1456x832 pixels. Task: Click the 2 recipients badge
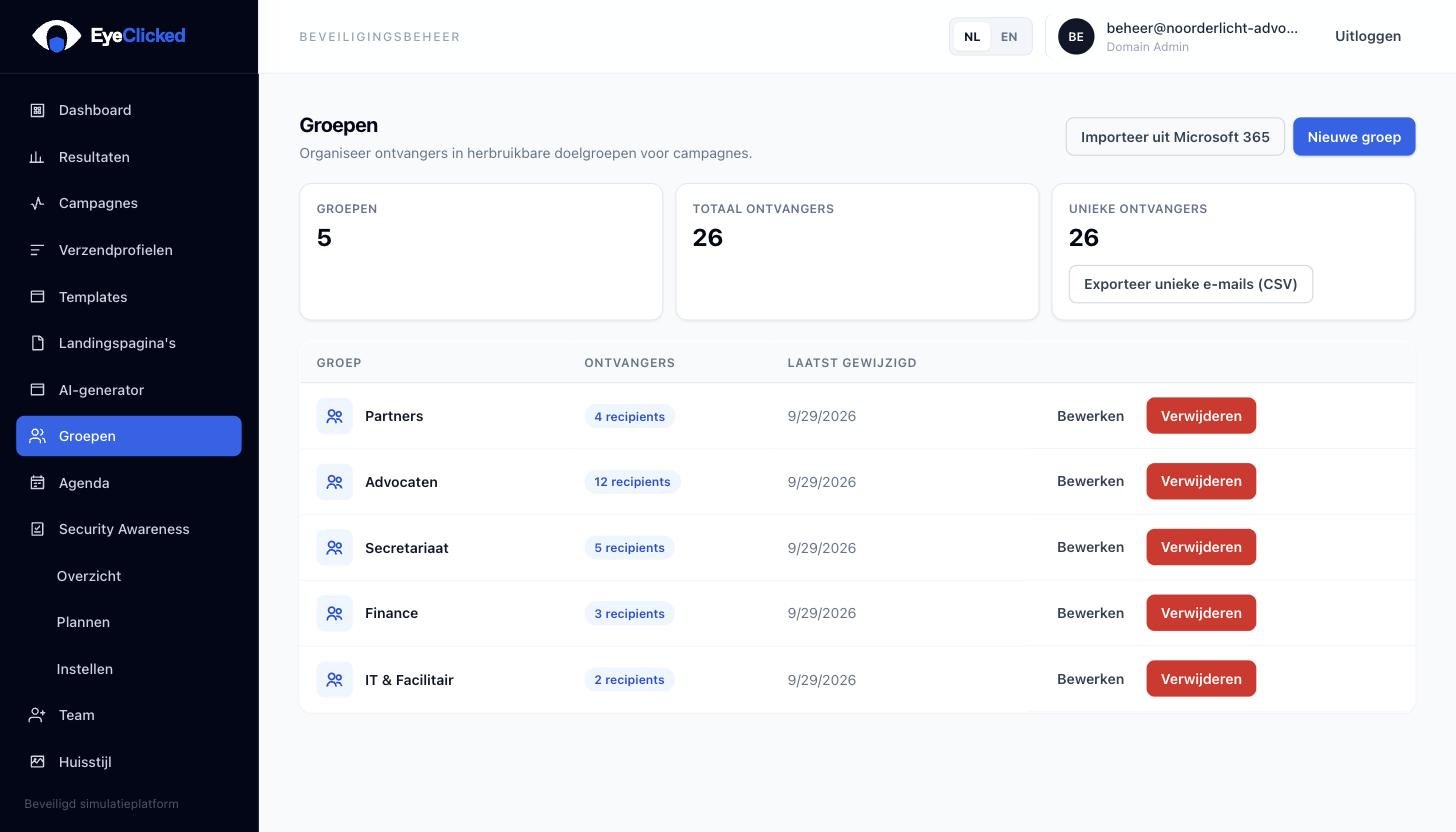(629, 680)
